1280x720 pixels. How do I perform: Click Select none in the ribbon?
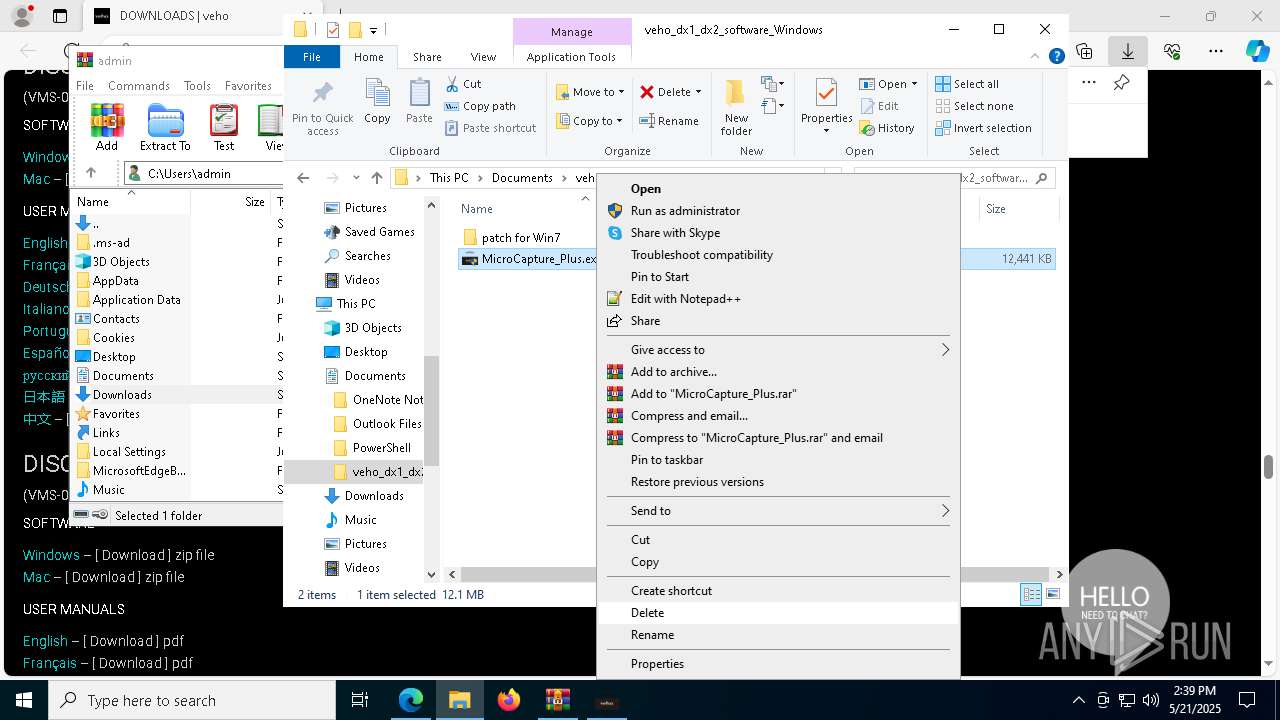pyautogui.click(x=974, y=106)
